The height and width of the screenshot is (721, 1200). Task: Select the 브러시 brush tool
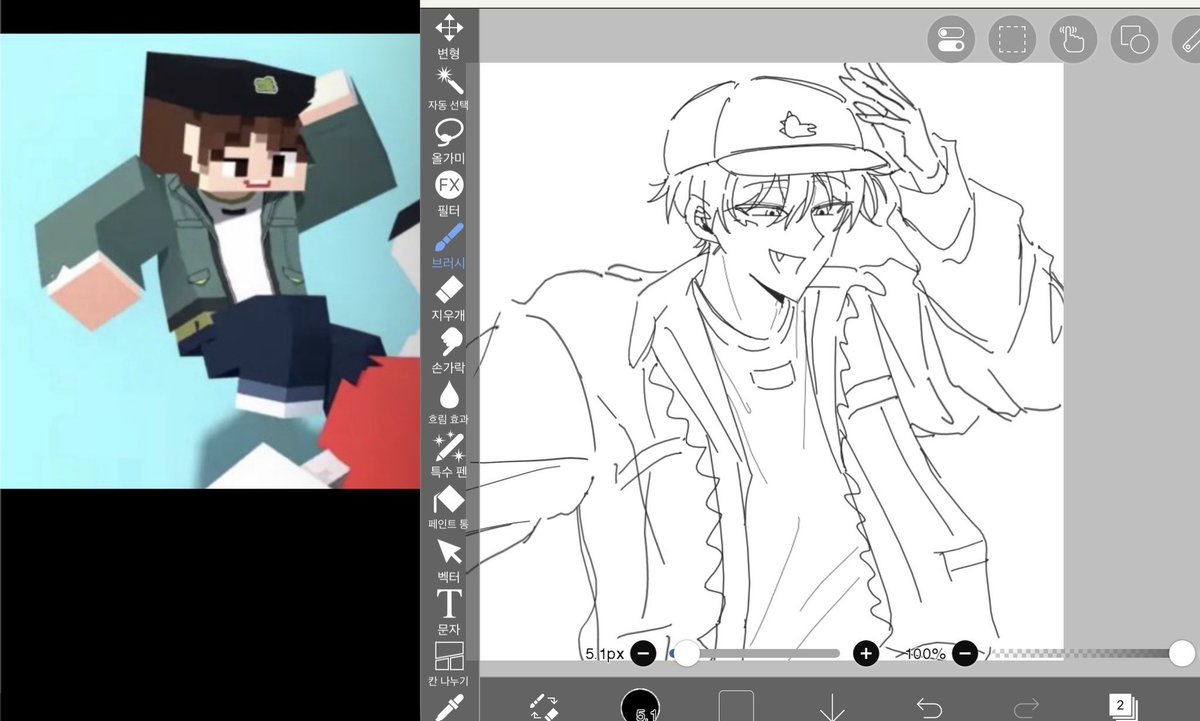point(449,246)
